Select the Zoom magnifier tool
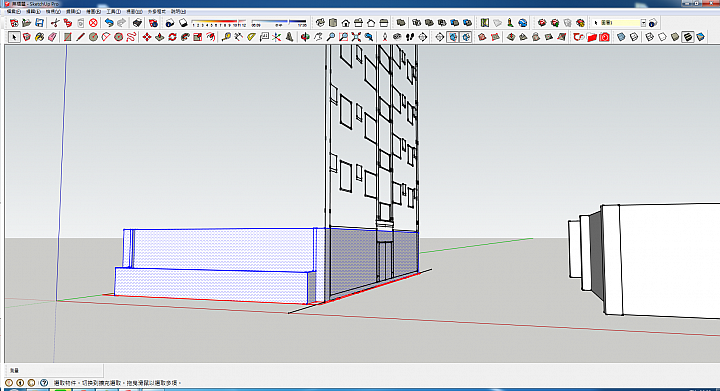This screenshot has width=720, height=391. pyautogui.click(x=331, y=37)
